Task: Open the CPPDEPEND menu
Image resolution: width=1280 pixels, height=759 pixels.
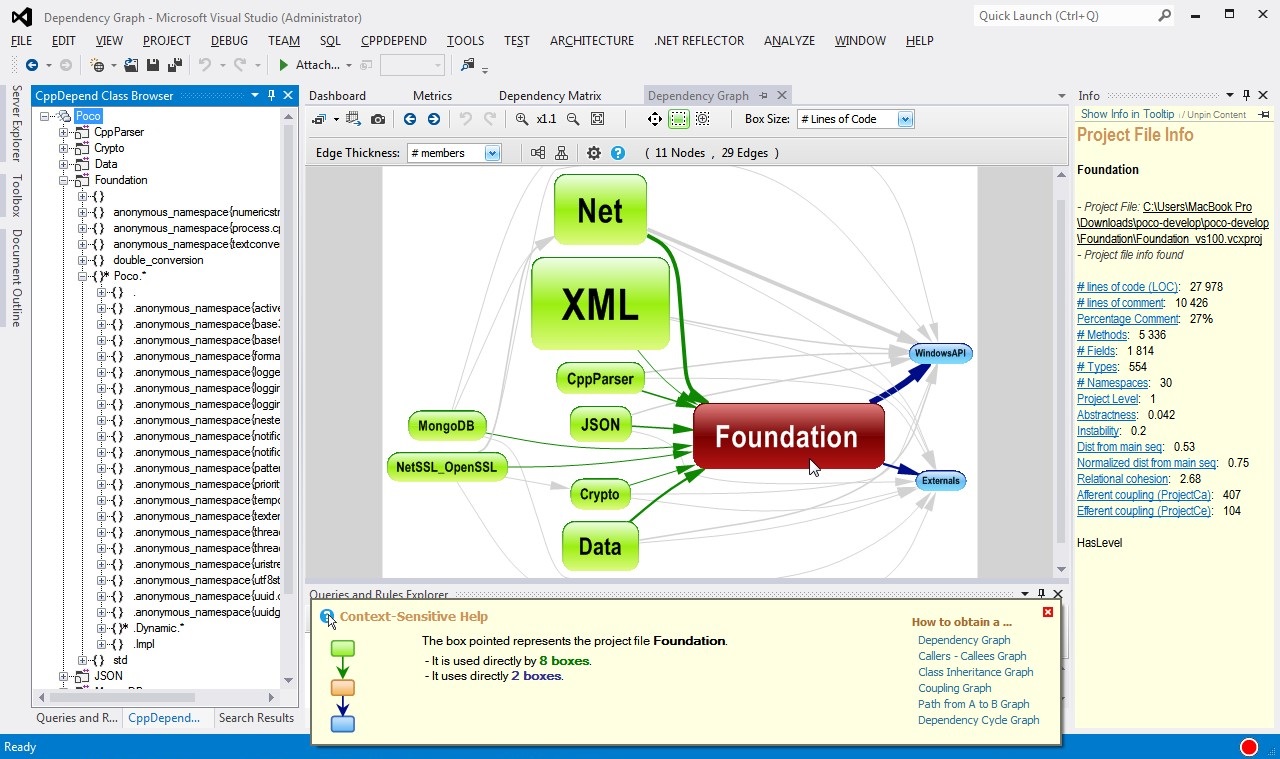Action: (394, 41)
